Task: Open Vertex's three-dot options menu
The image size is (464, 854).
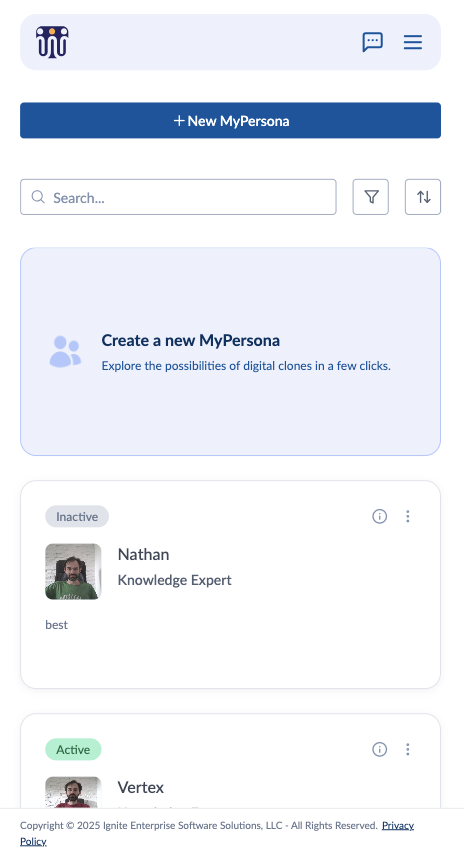Action: click(407, 749)
